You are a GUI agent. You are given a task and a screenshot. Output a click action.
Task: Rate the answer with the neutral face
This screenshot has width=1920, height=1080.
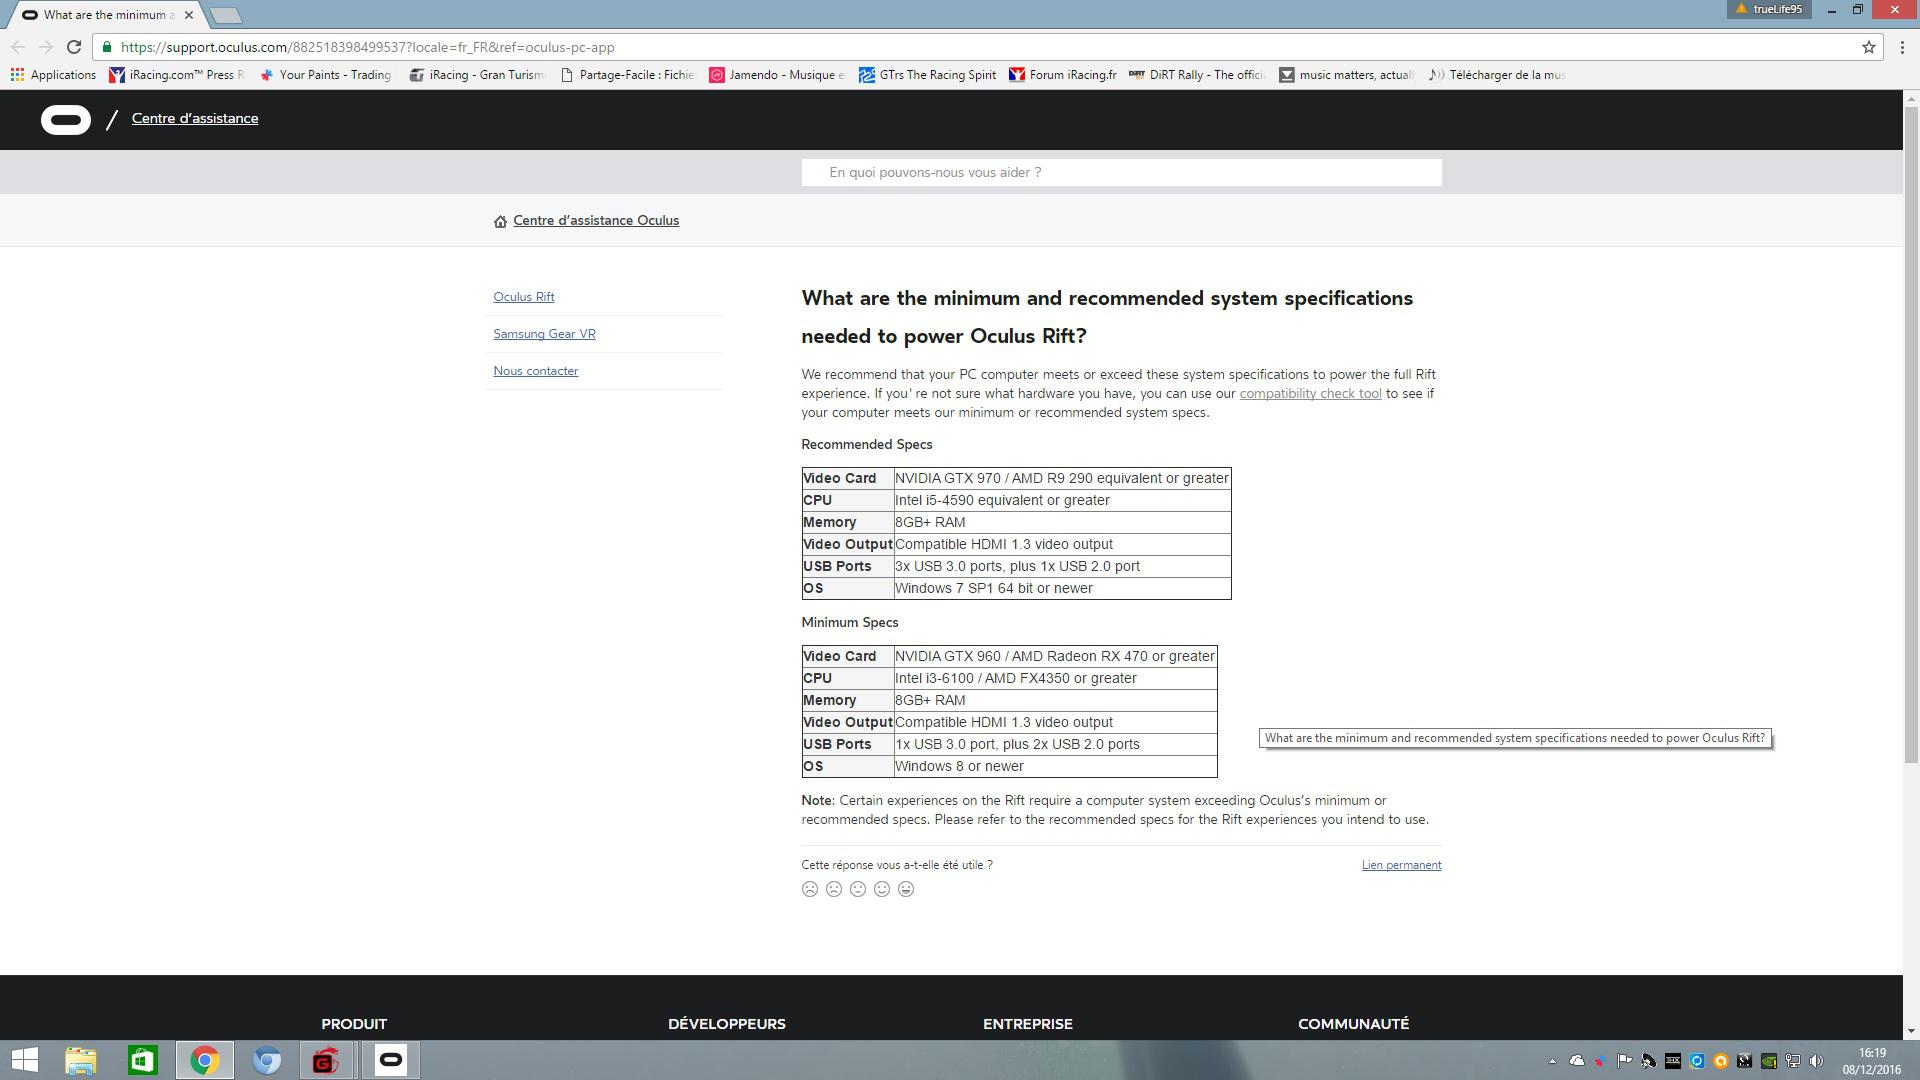858,889
